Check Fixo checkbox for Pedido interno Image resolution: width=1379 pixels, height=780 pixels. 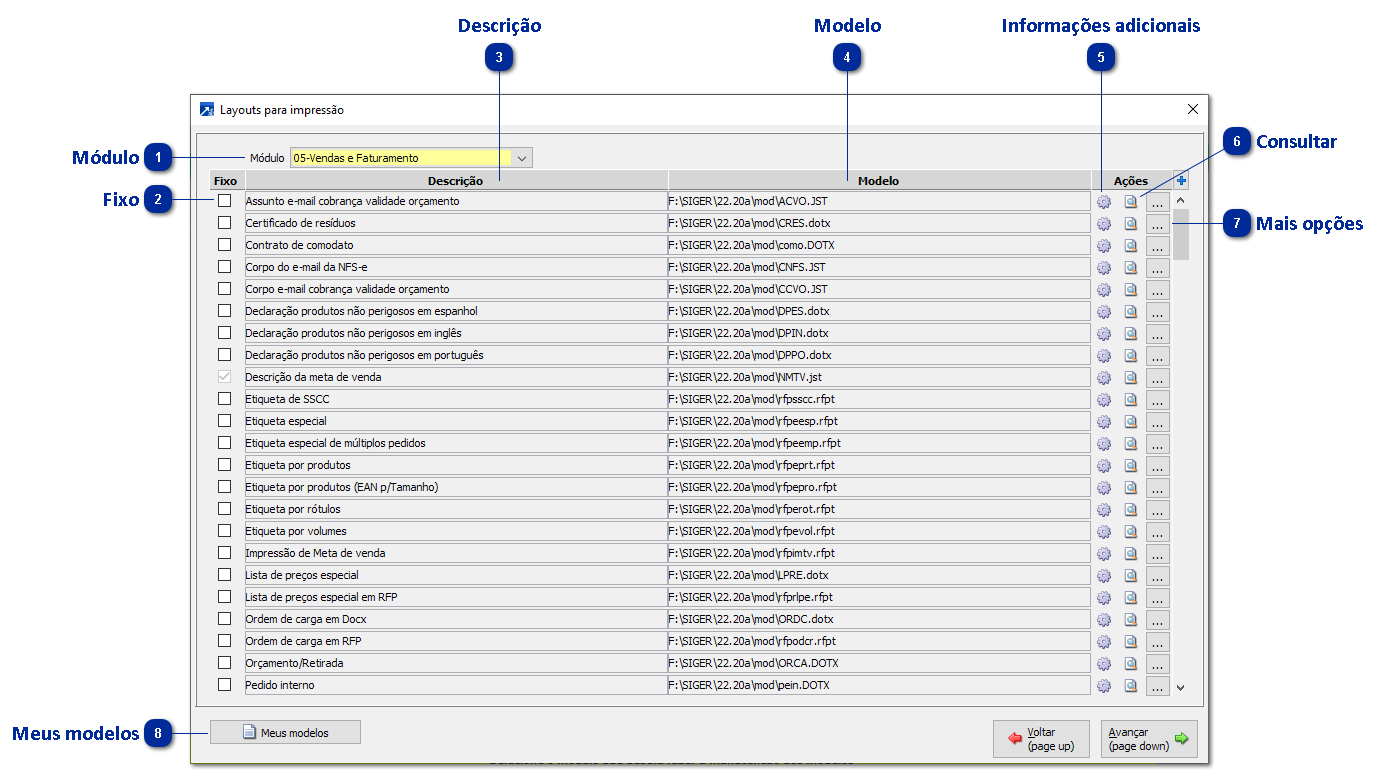tap(225, 685)
